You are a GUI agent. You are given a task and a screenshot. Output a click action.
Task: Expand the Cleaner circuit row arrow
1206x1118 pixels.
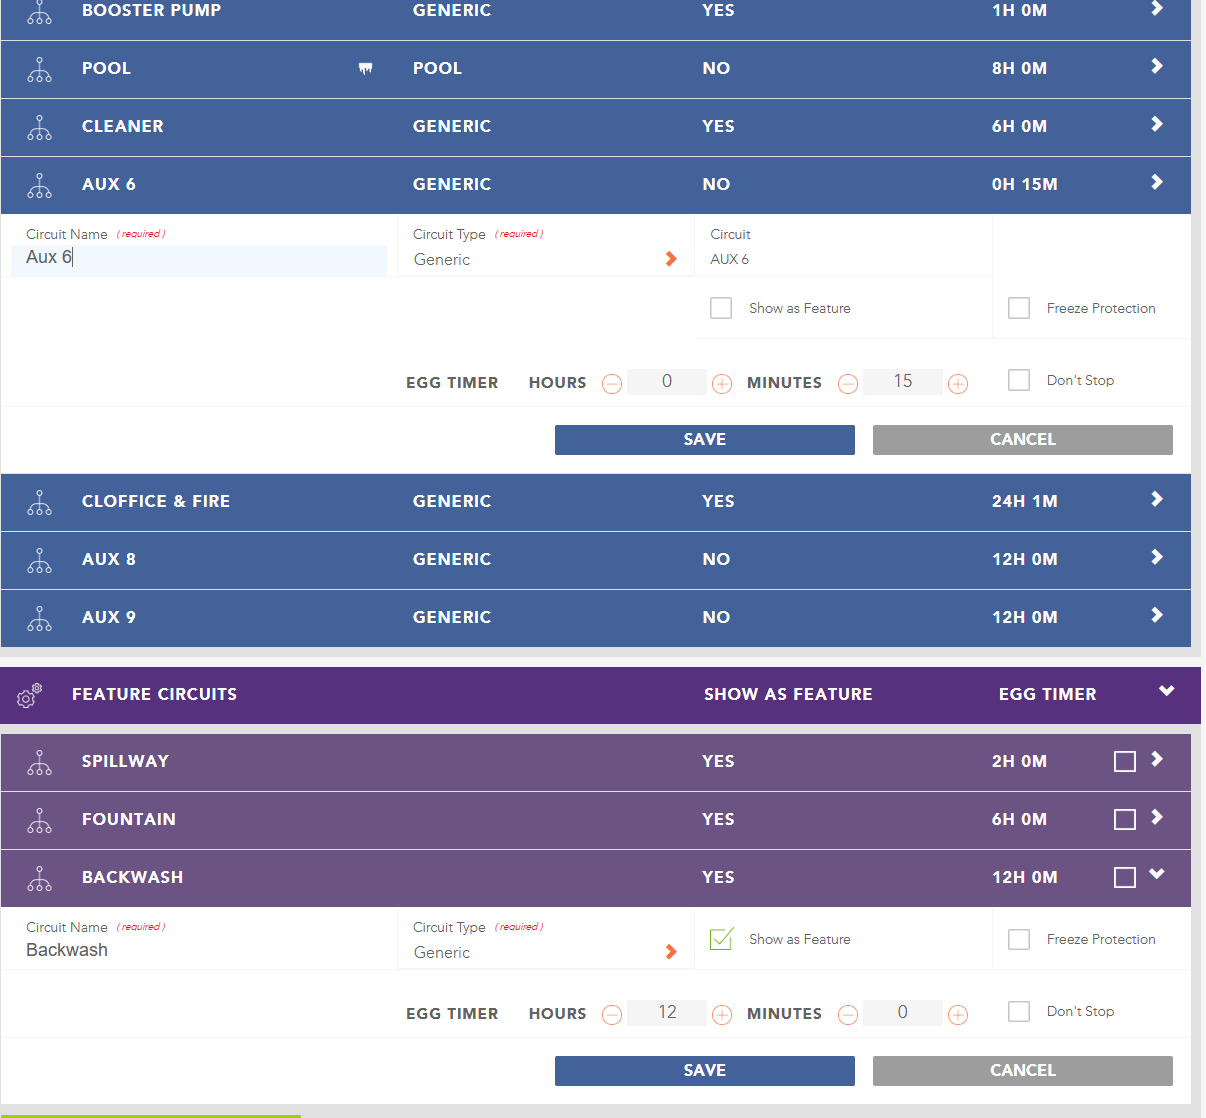pyautogui.click(x=1157, y=124)
